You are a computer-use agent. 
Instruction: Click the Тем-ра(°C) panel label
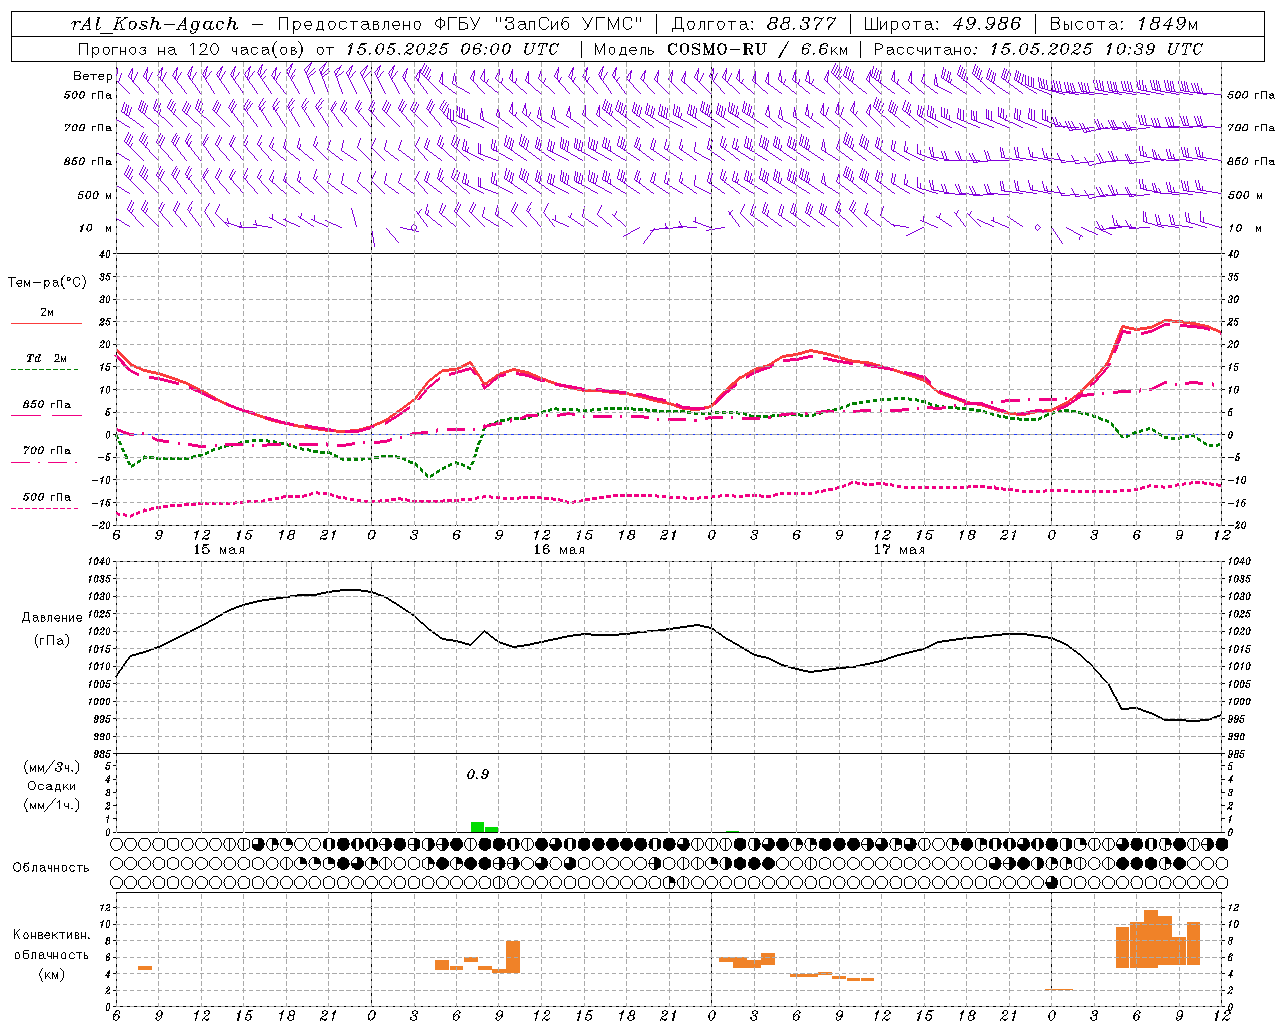point(47,283)
